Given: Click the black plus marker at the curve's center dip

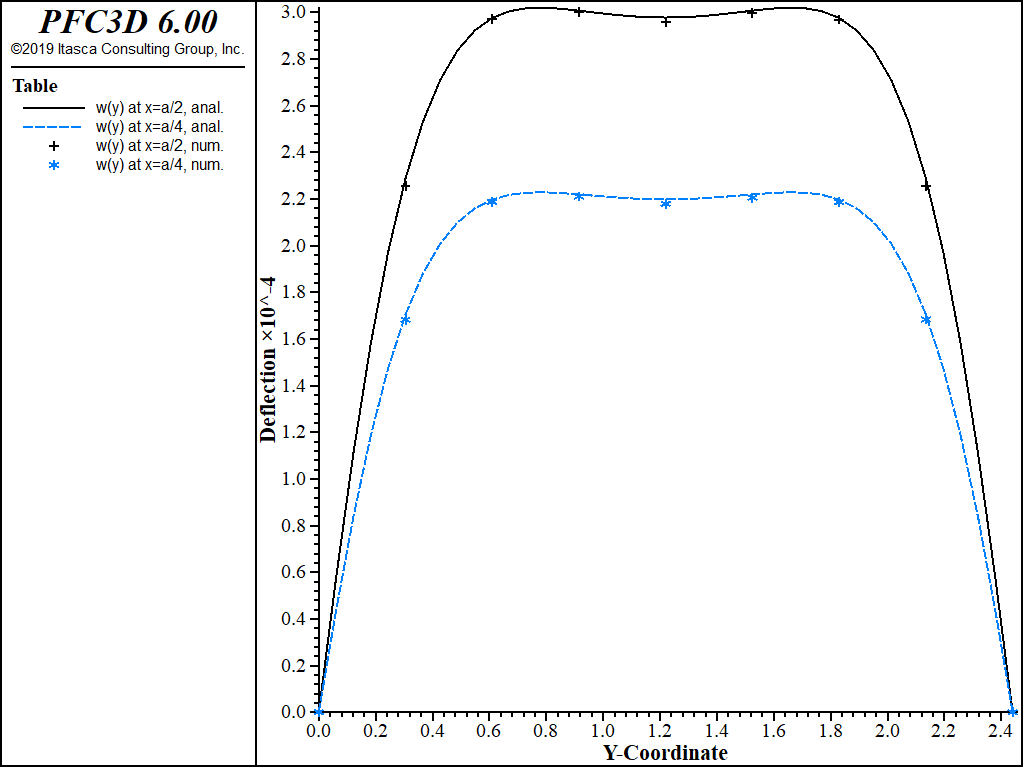Looking at the screenshot, I should click(x=665, y=22).
